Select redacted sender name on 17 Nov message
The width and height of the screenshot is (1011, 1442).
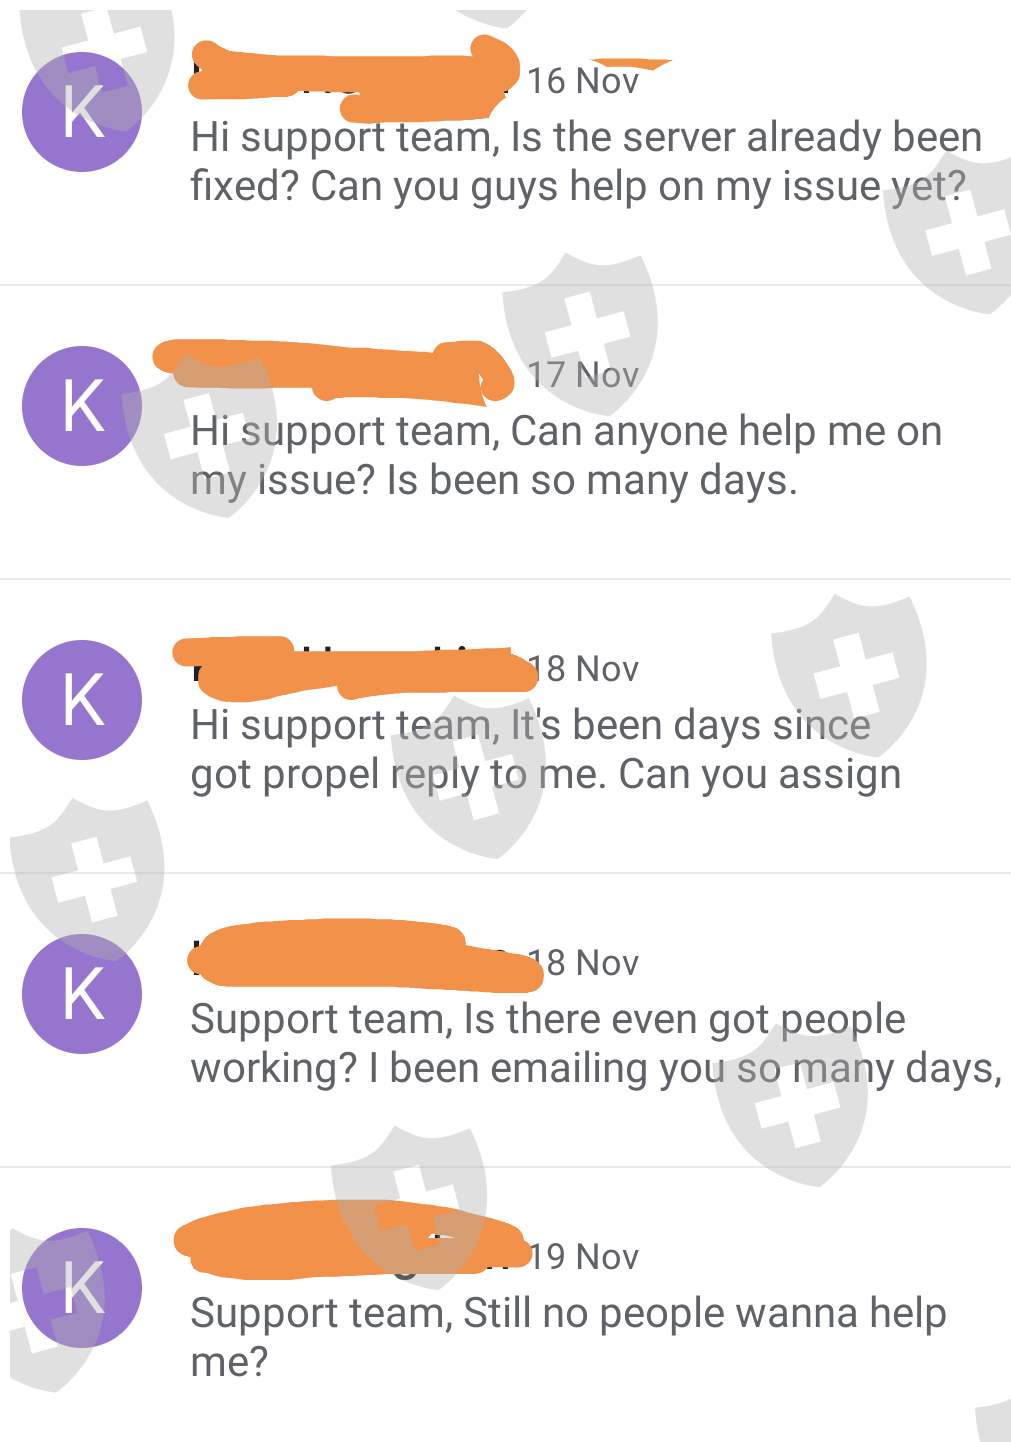point(333,372)
